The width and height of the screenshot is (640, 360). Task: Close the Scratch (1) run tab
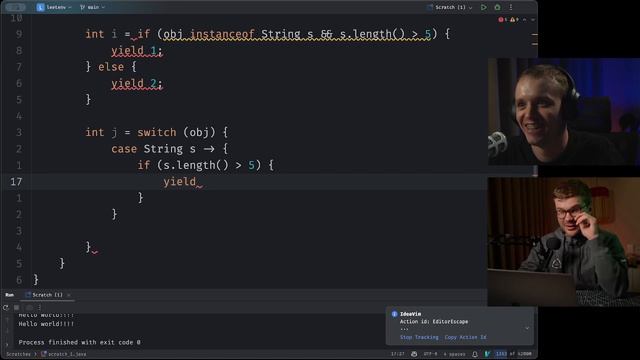click(69, 295)
